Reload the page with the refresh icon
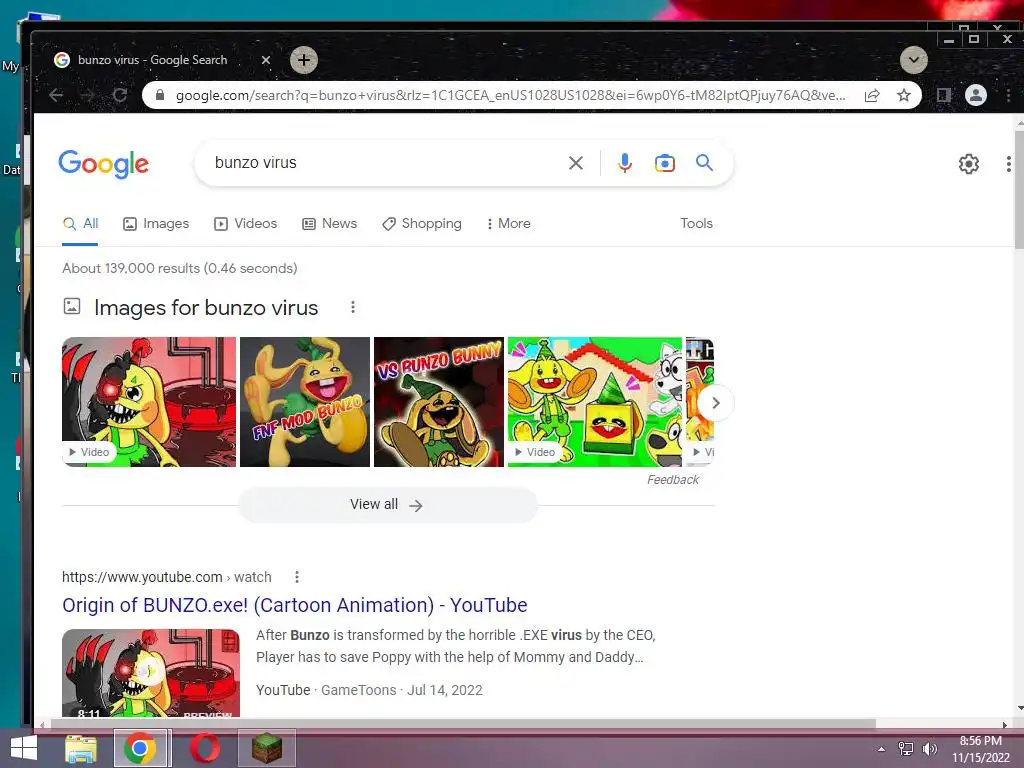The height and width of the screenshot is (768, 1024). 120,95
